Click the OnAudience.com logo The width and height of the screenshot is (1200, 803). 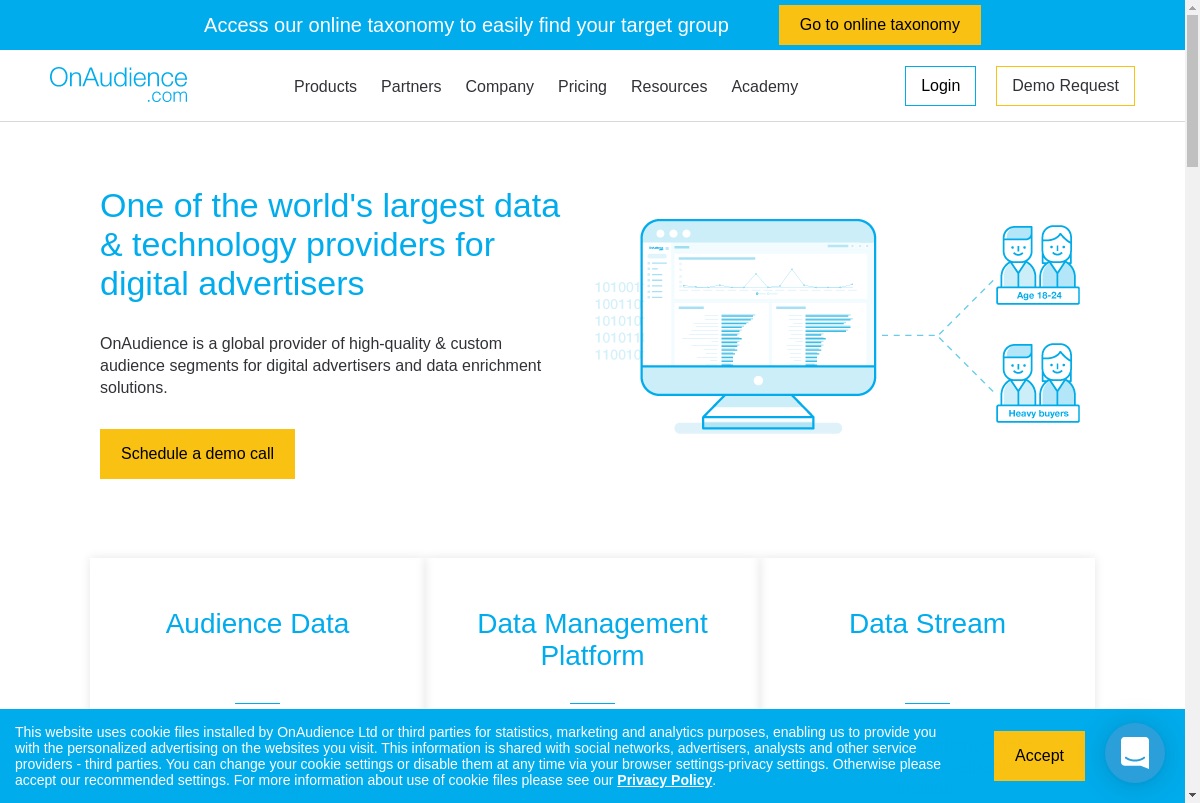pyautogui.click(x=118, y=85)
